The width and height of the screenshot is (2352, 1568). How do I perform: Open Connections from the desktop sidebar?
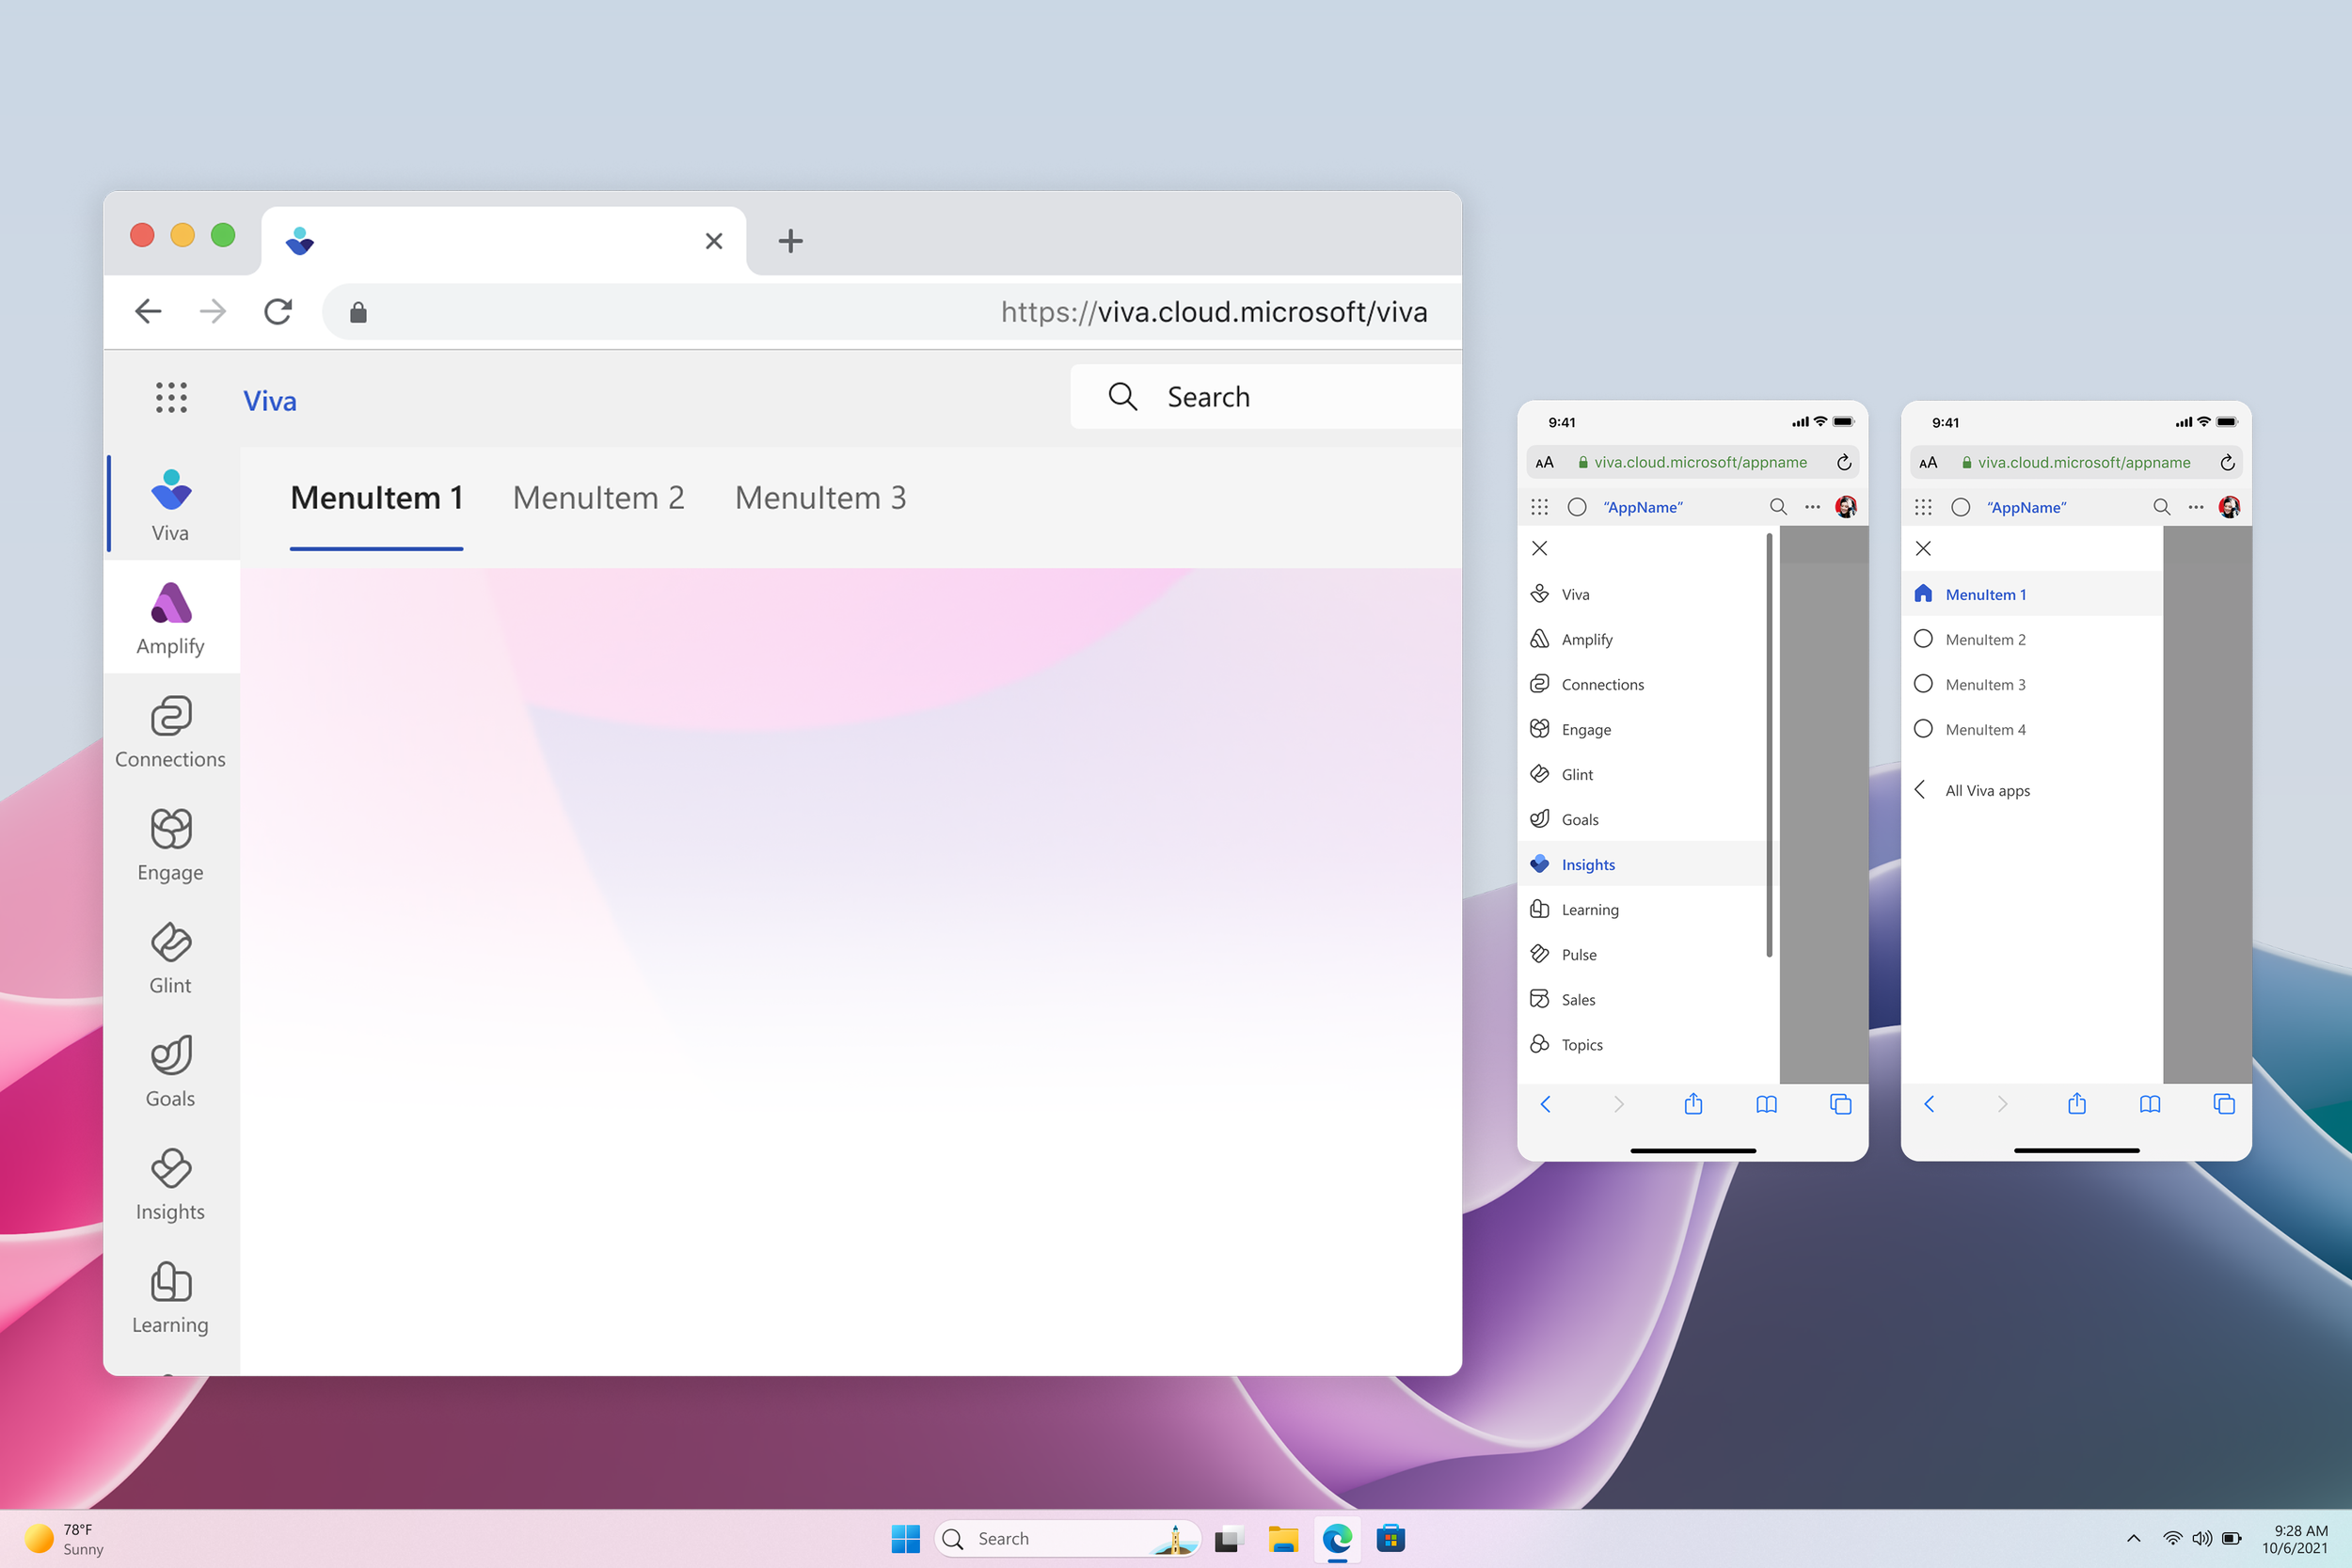point(170,731)
